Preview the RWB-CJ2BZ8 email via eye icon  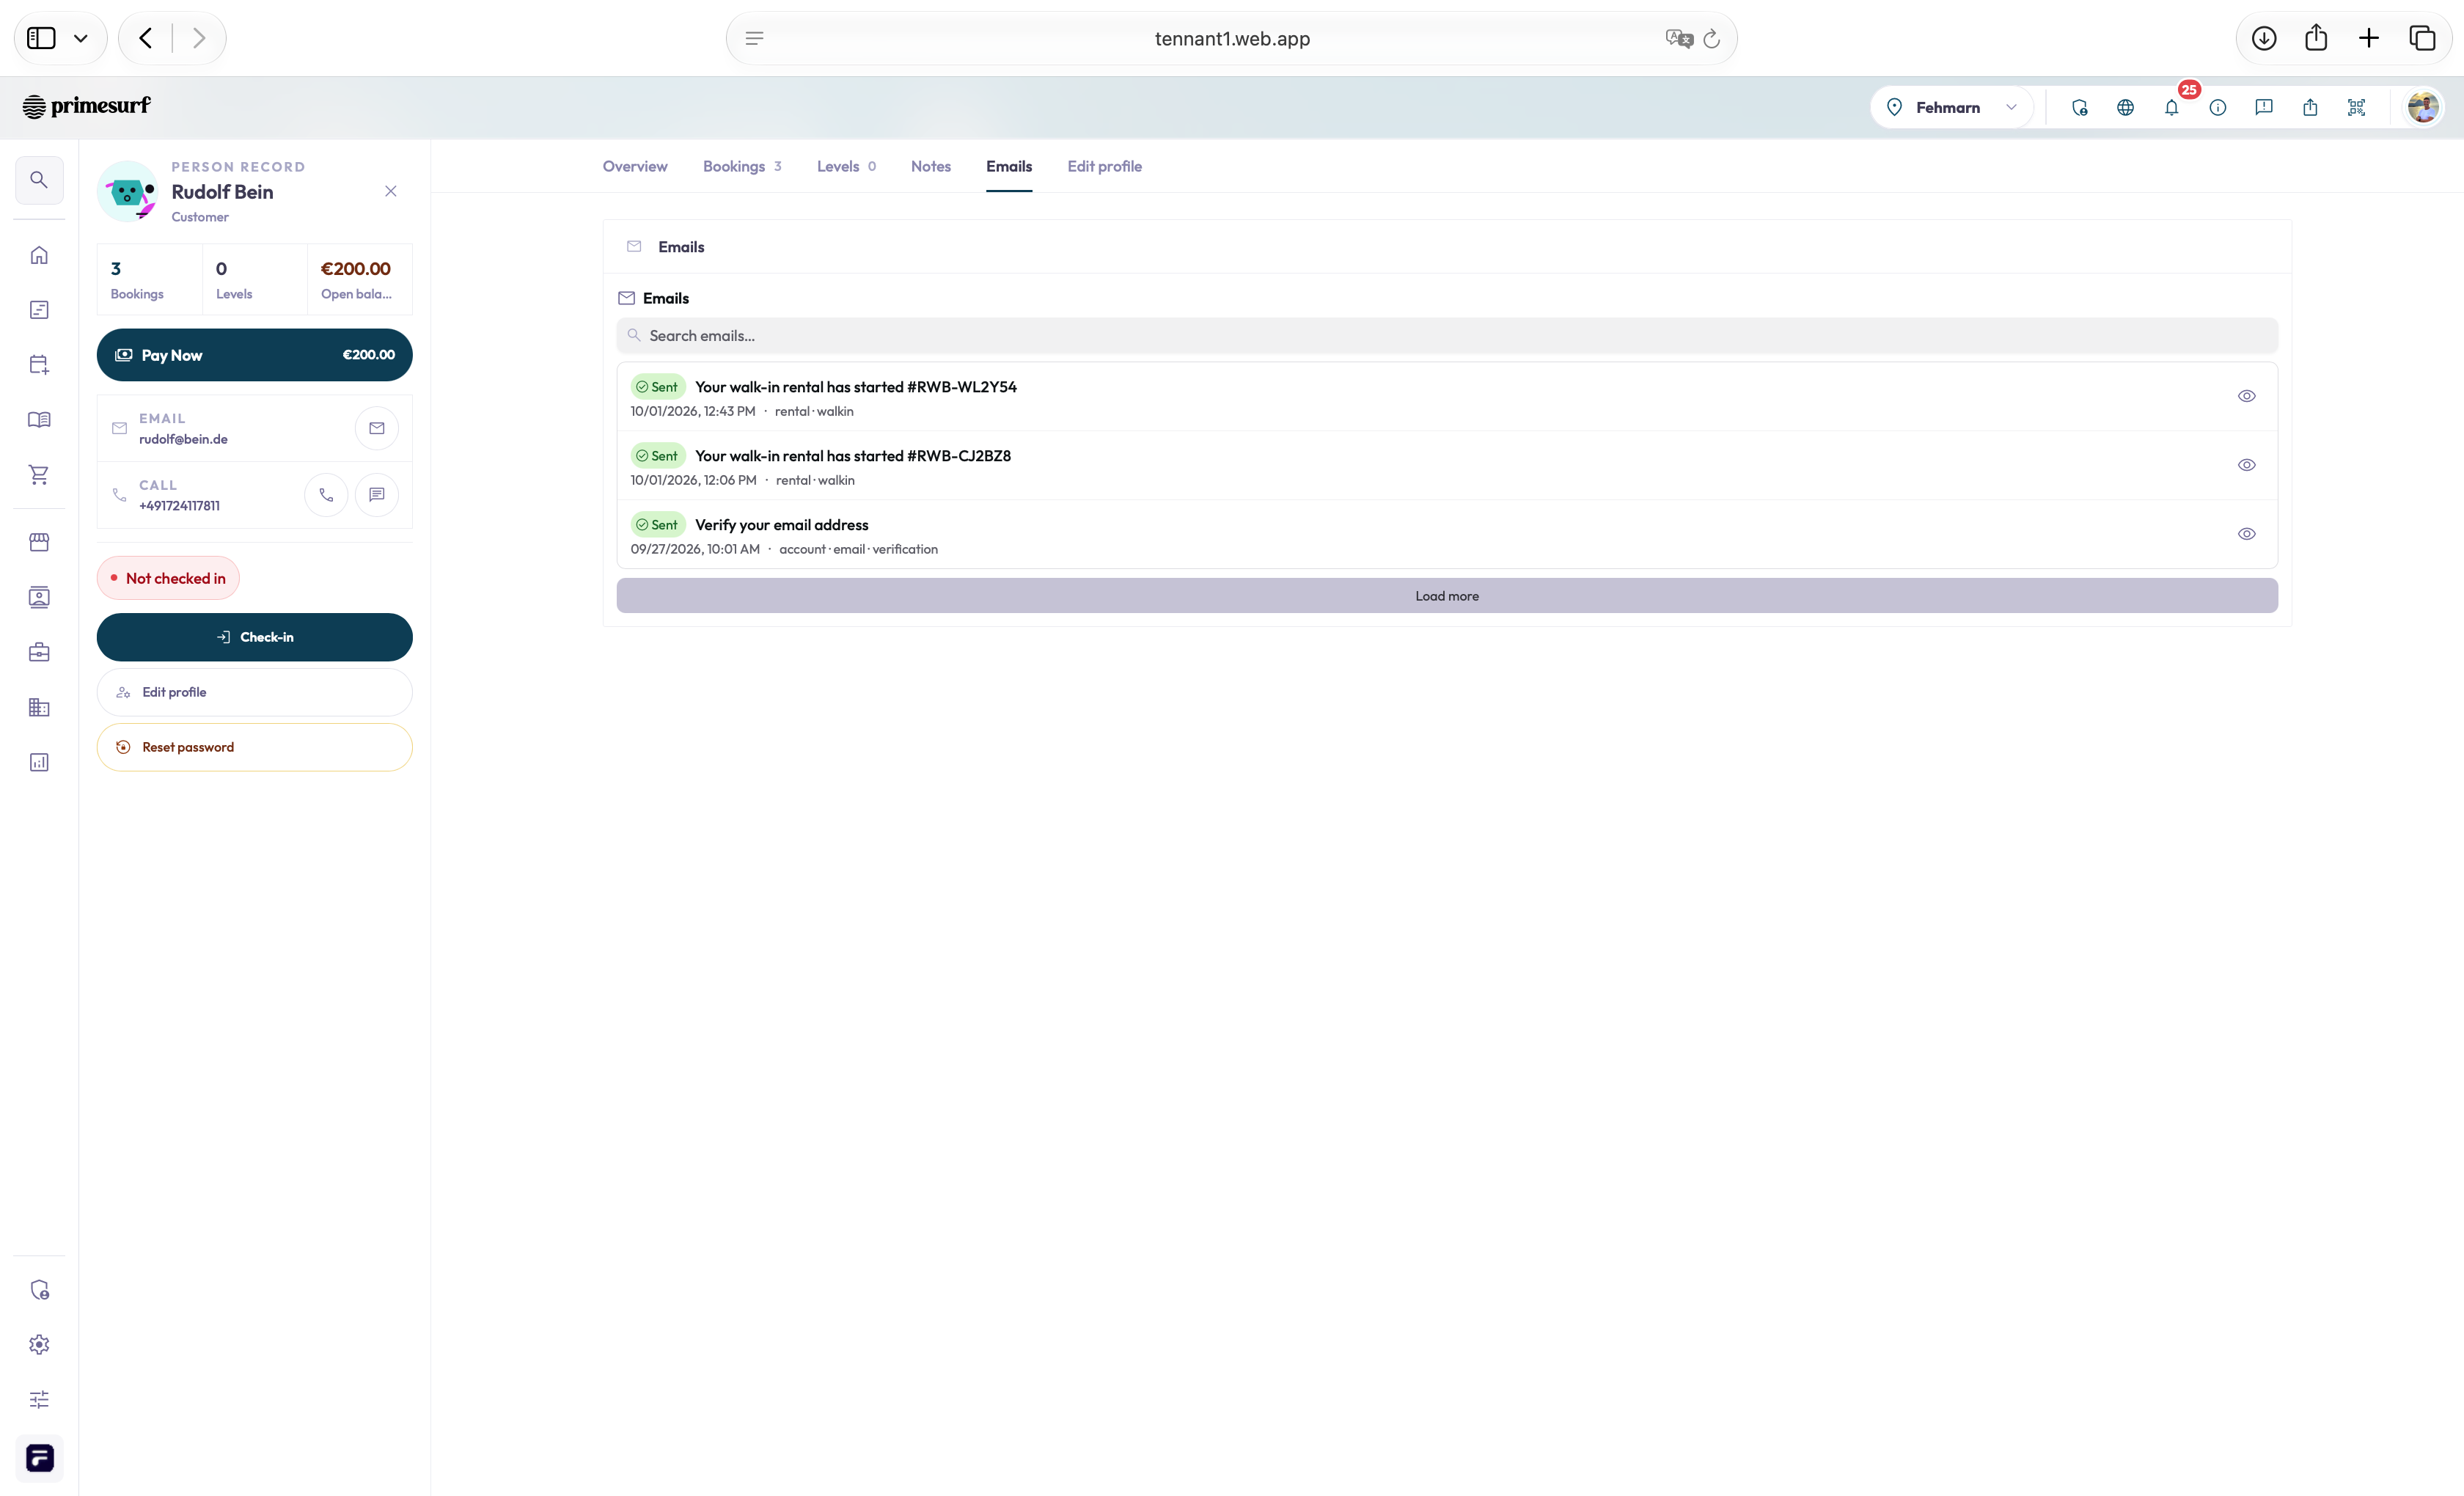click(2247, 465)
